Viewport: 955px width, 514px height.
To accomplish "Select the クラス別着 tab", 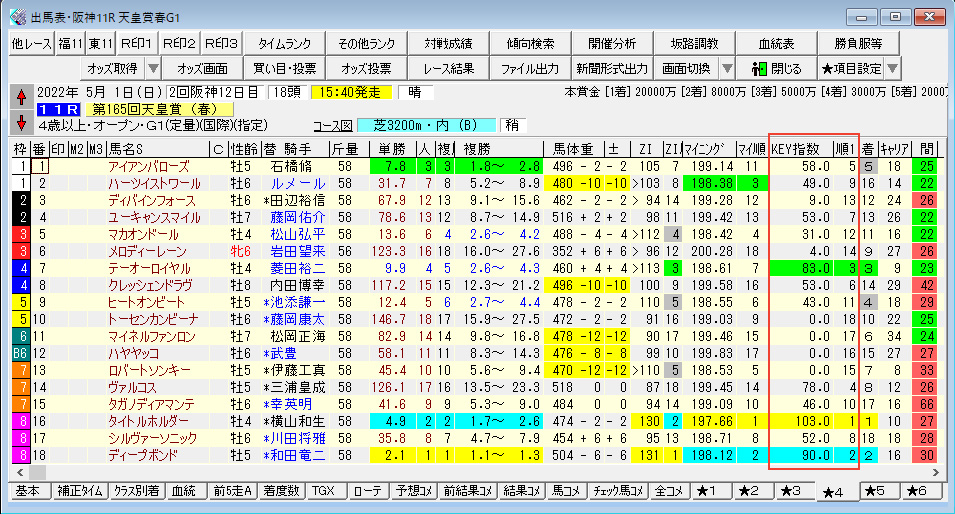I will 137,491.
